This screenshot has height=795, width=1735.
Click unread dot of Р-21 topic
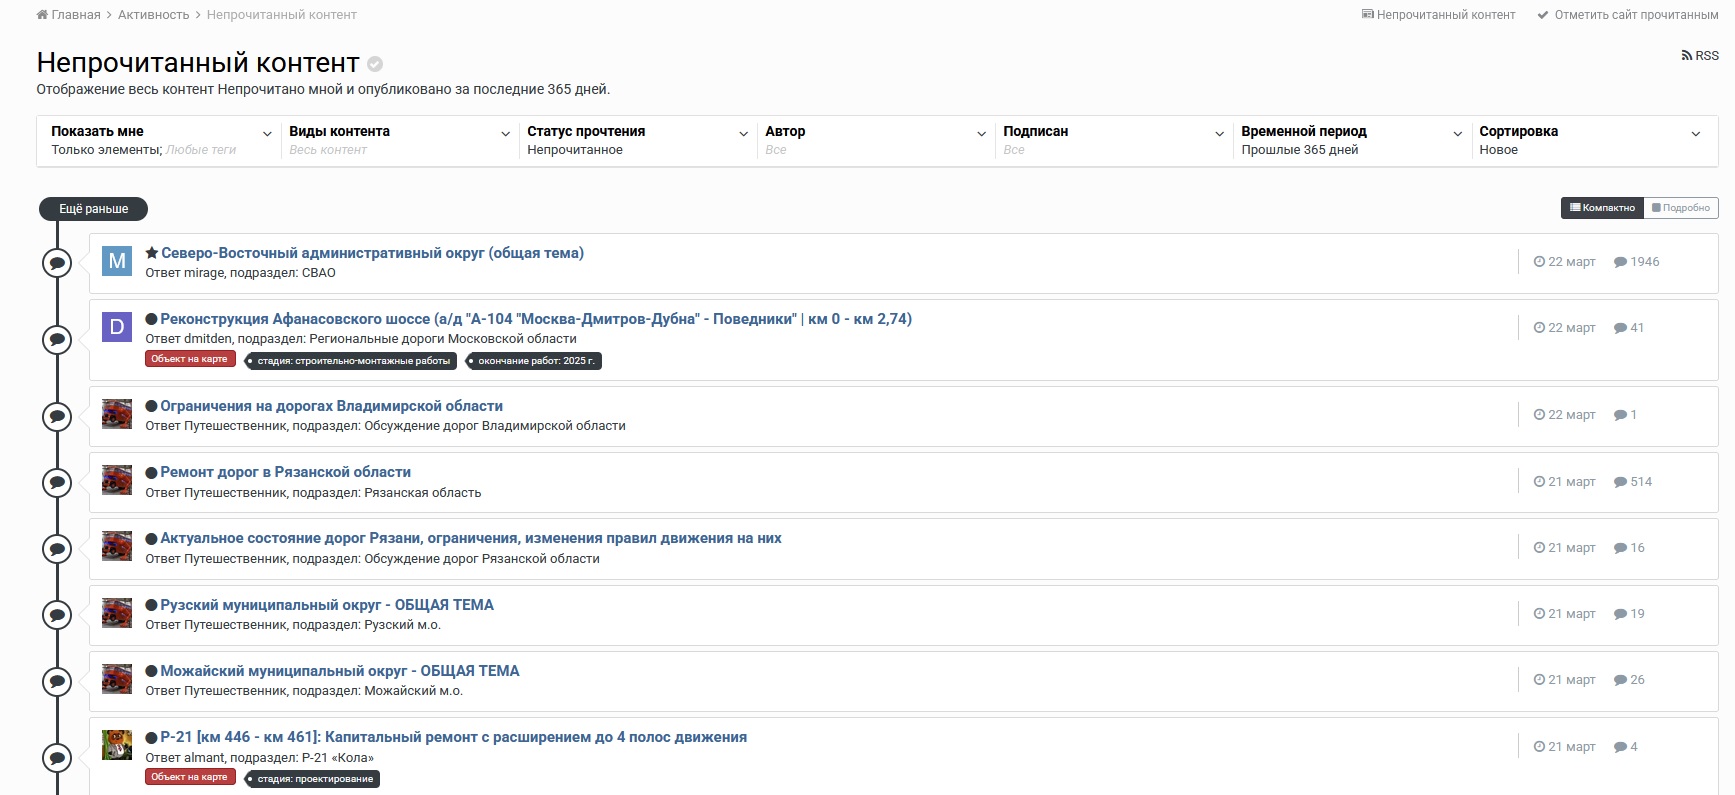pos(151,737)
